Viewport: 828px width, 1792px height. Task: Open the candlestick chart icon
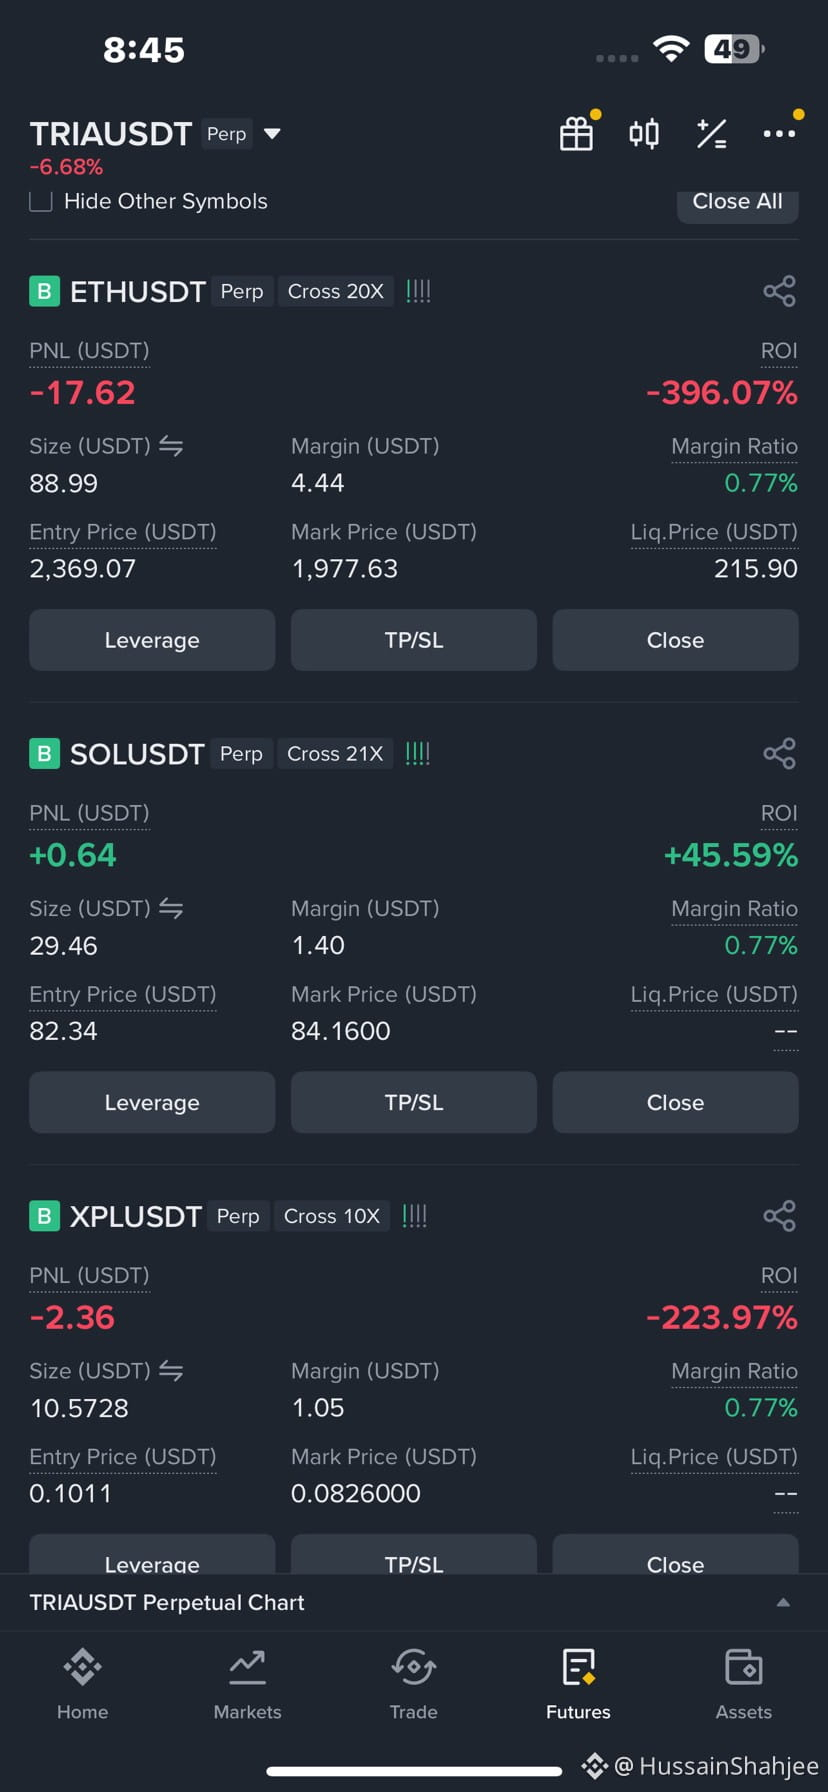click(644, 134)
